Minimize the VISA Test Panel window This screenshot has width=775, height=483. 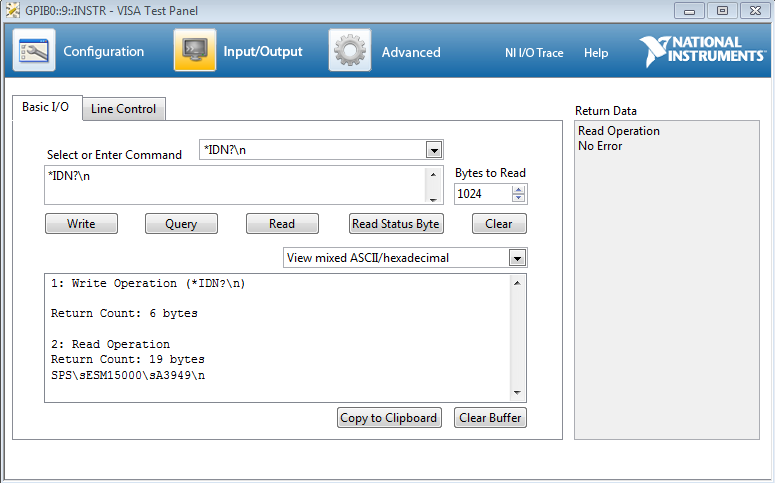(689, 11)
